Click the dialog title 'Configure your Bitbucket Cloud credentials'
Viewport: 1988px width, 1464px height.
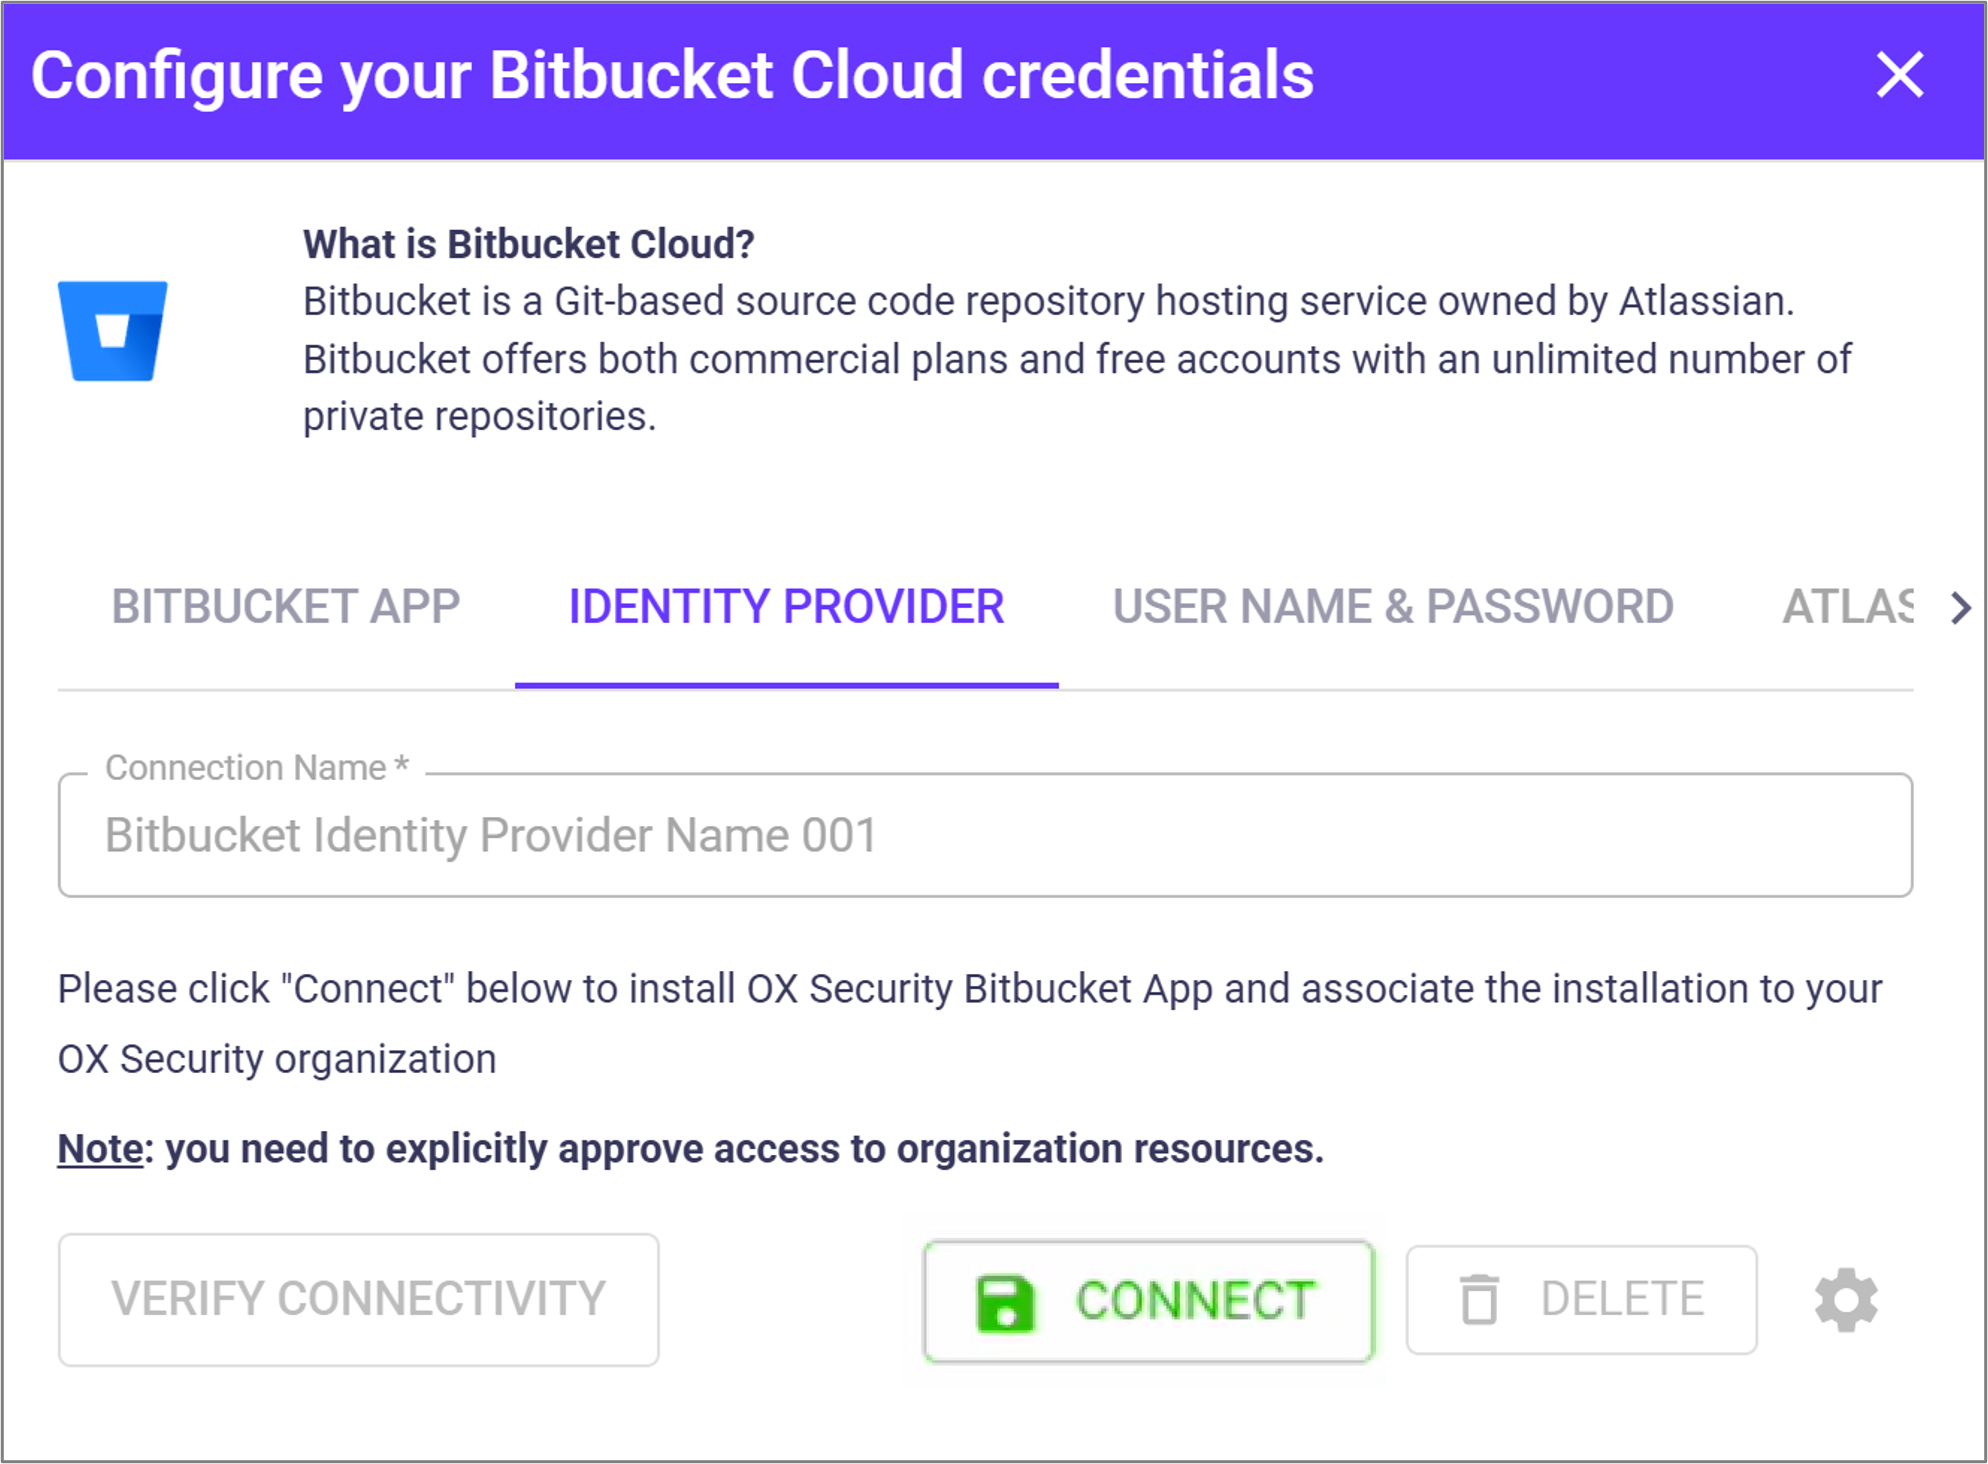pos(672,76)
